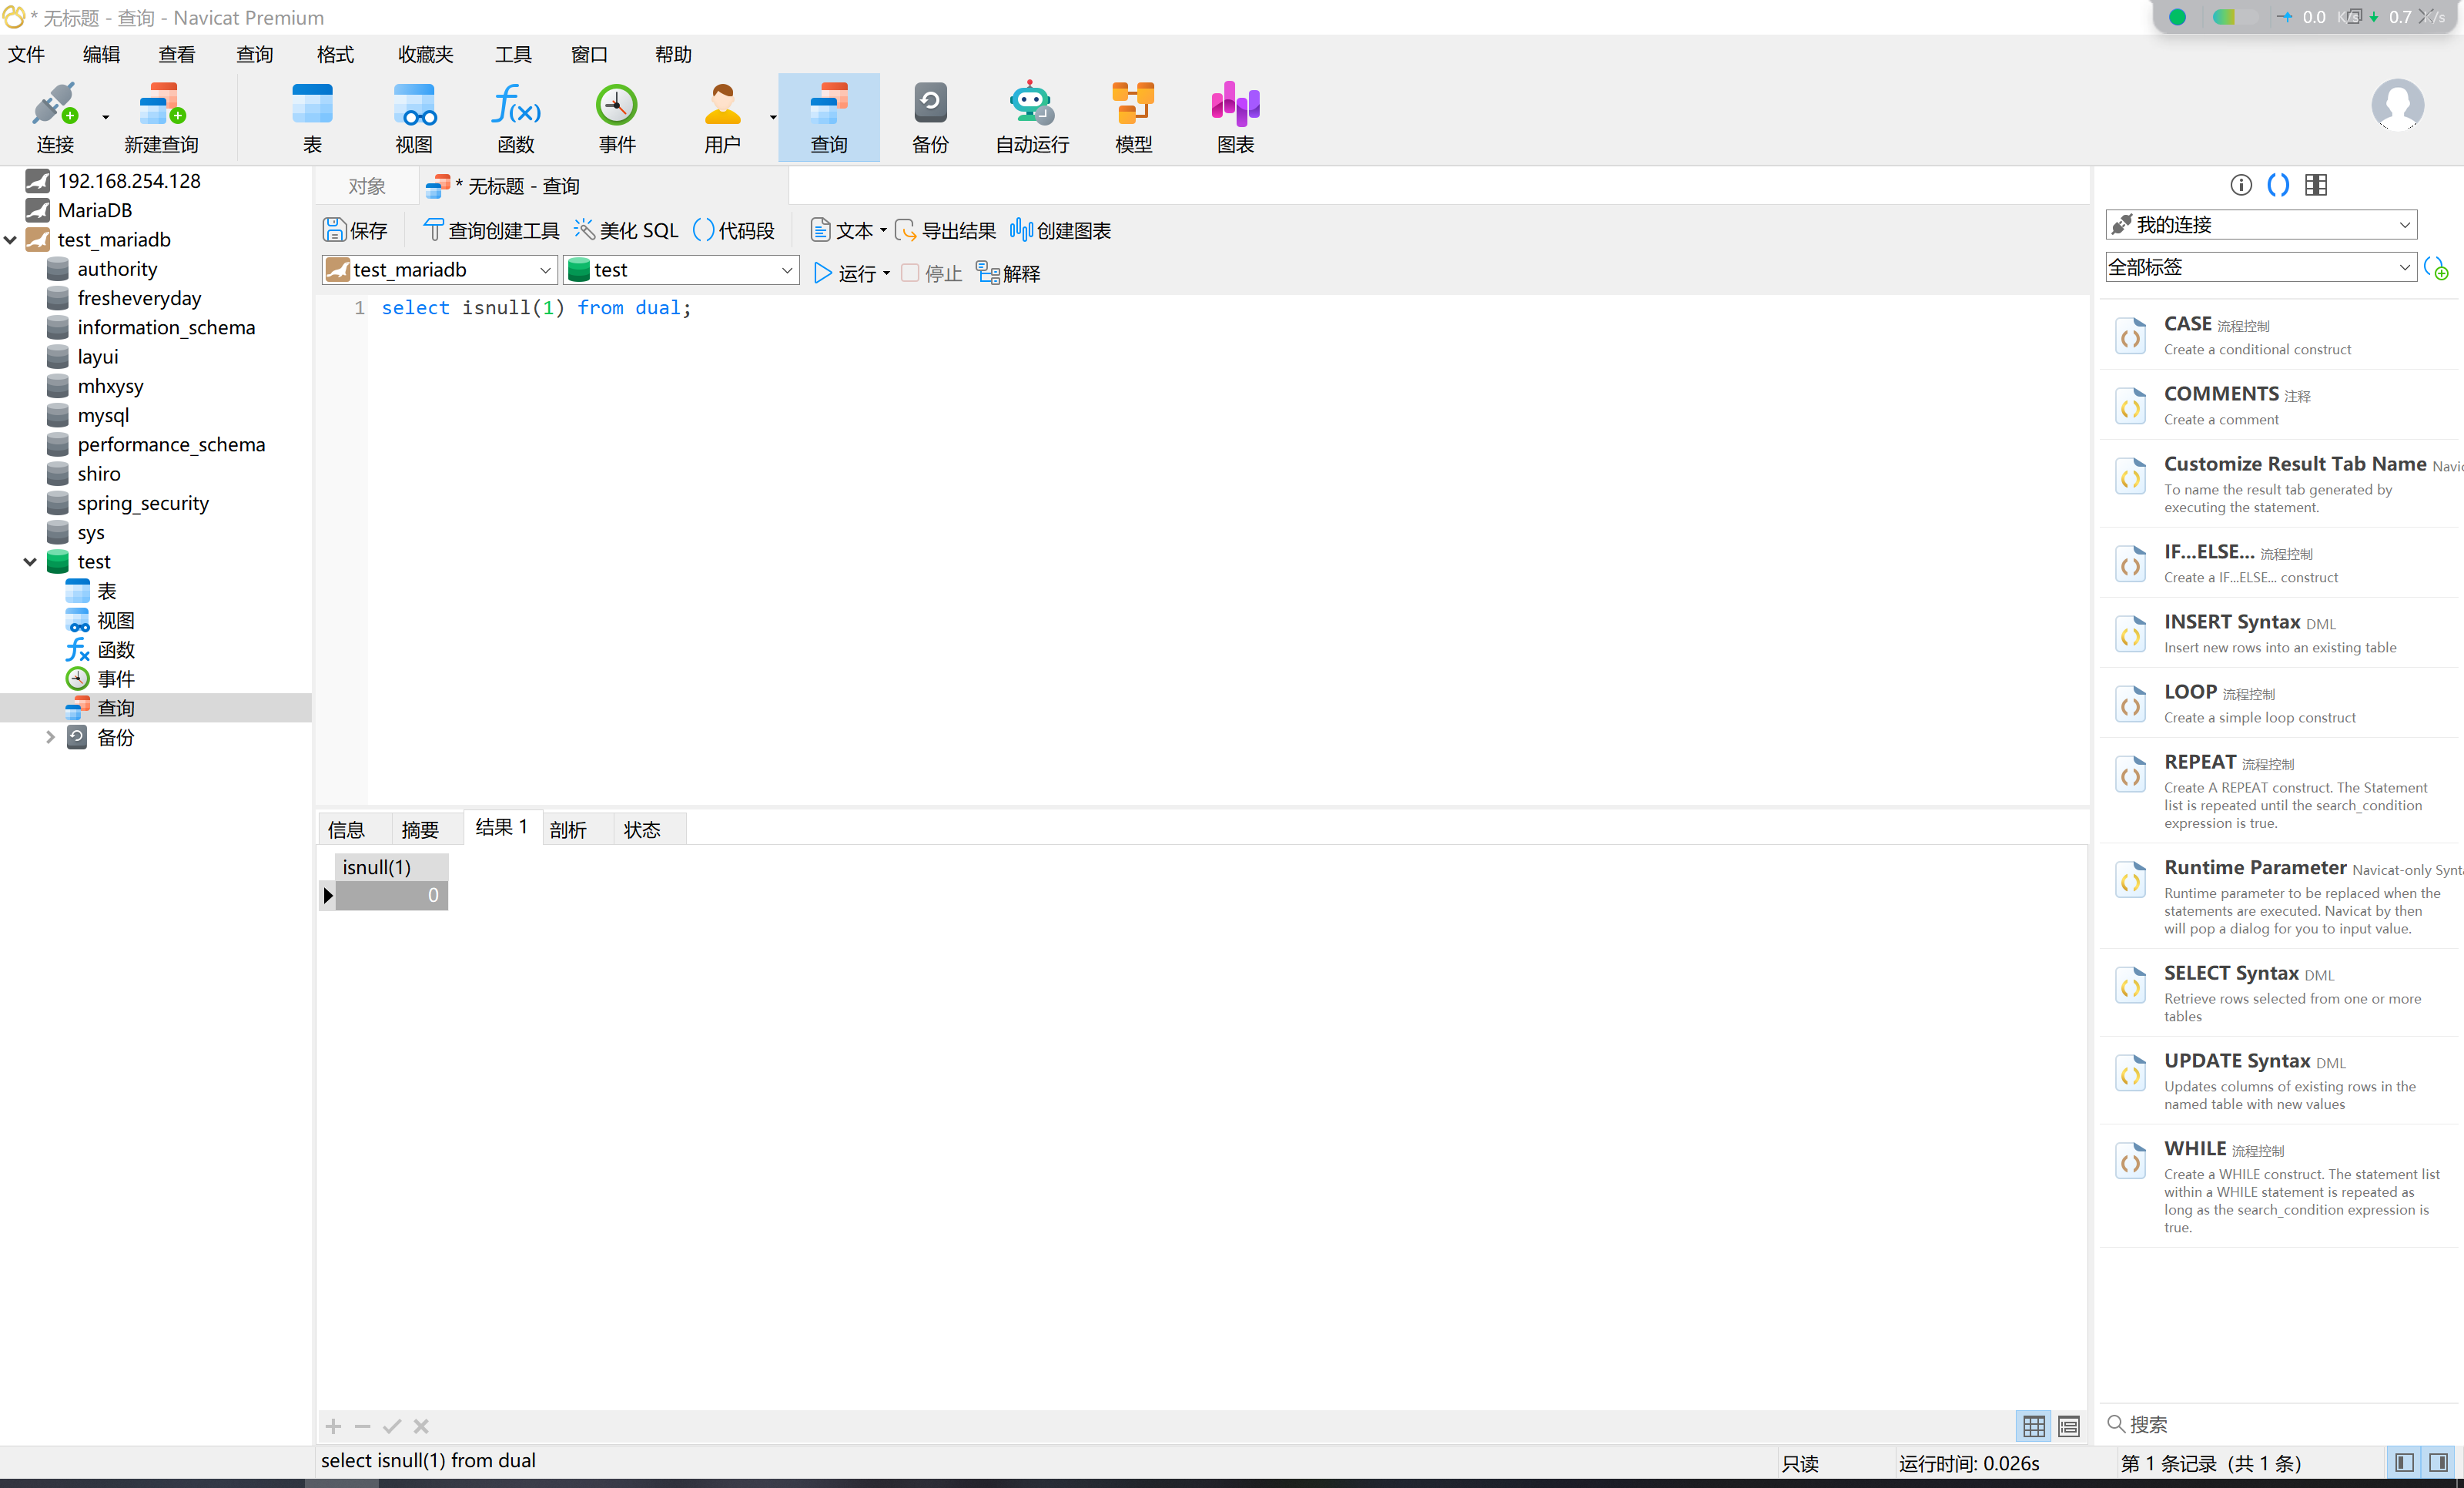This screenshot has height=1488, width=2464.
Task: Open the User toolbar icon
Action: point(722,118)
